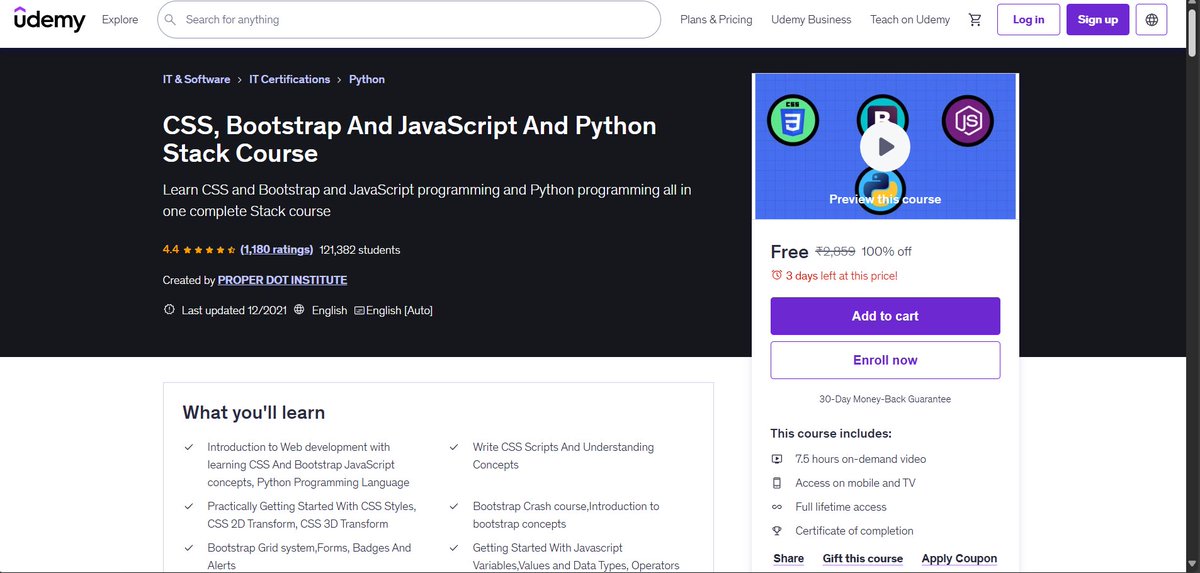Click the Sign up button
The image size is (1200, 573).
pyautogui.click(x=1098, y=19)
